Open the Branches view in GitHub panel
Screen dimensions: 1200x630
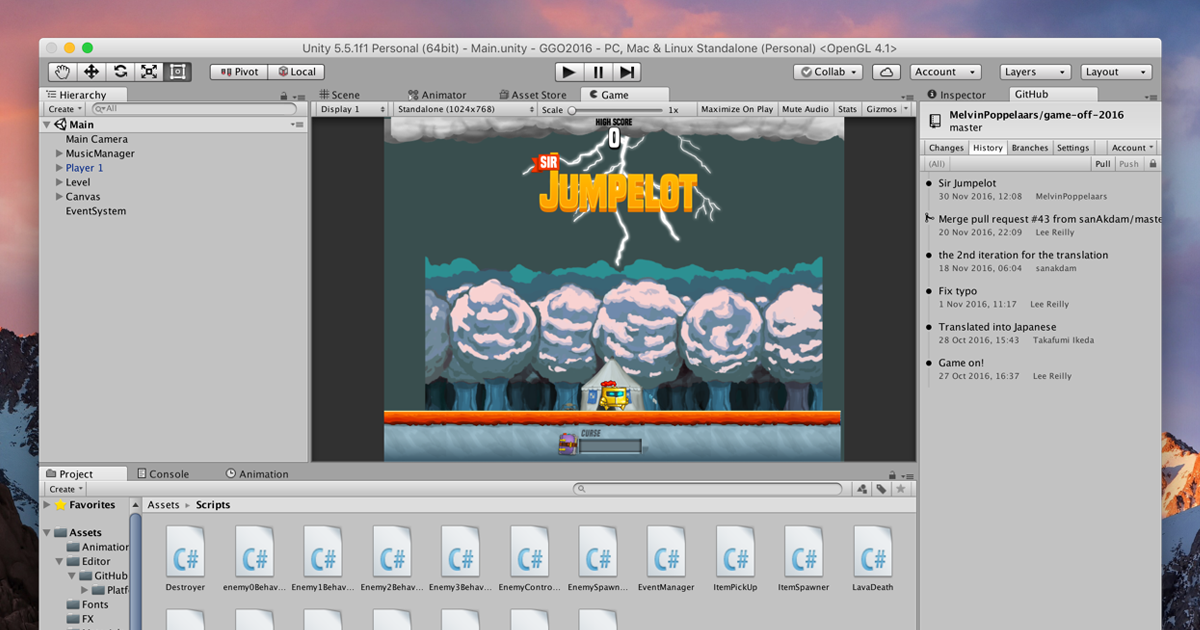point(1030,146)
